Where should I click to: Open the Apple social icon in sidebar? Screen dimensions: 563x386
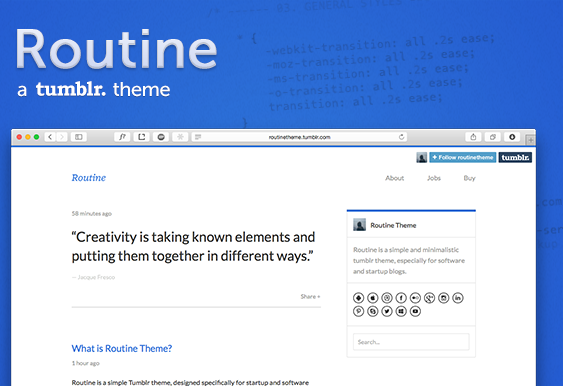coord(373,298)
